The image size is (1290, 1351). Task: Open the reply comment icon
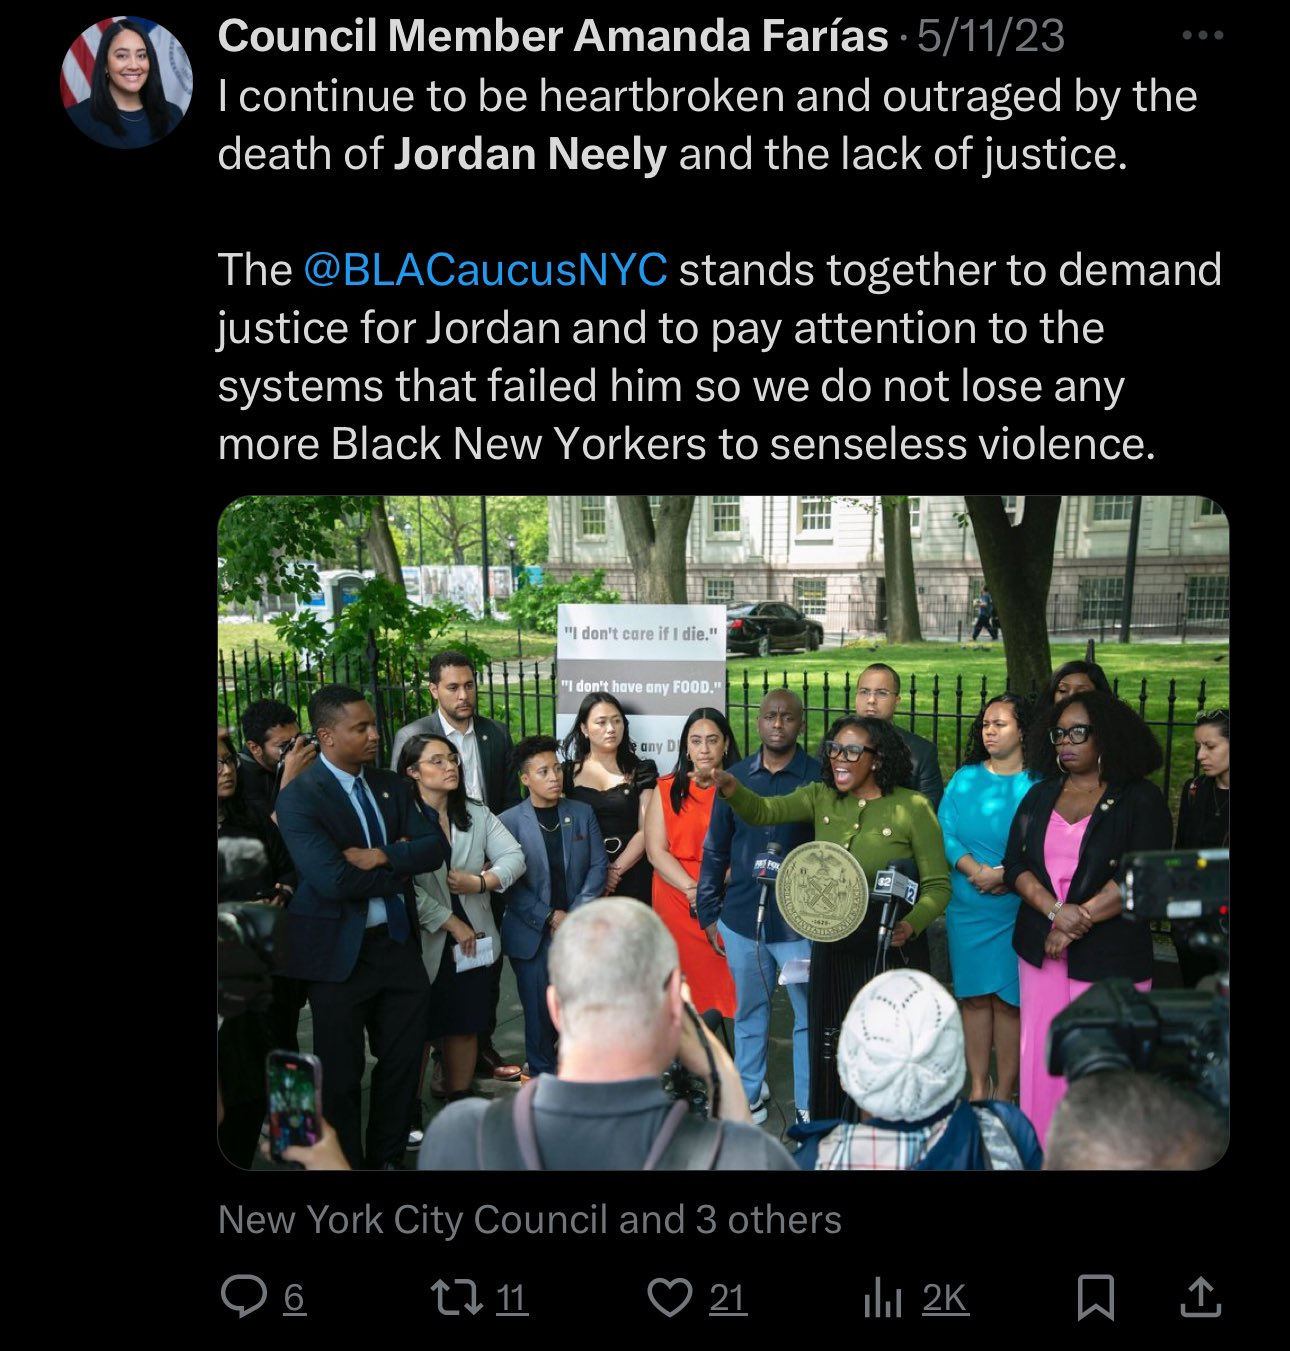(x=243, y=1298)
